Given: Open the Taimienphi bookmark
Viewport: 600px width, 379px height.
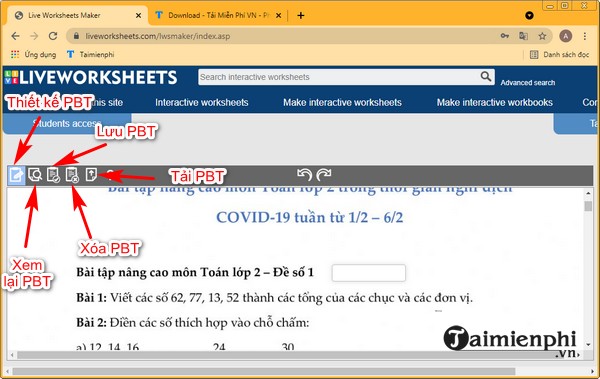Looking at the screenshot, I should pos(90,54).
